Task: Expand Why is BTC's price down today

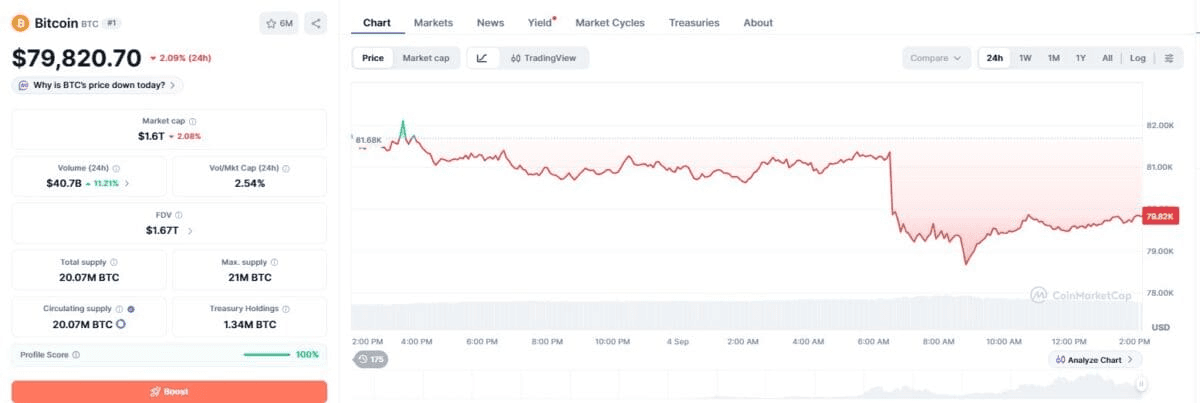Action: [x=98, y=85]
